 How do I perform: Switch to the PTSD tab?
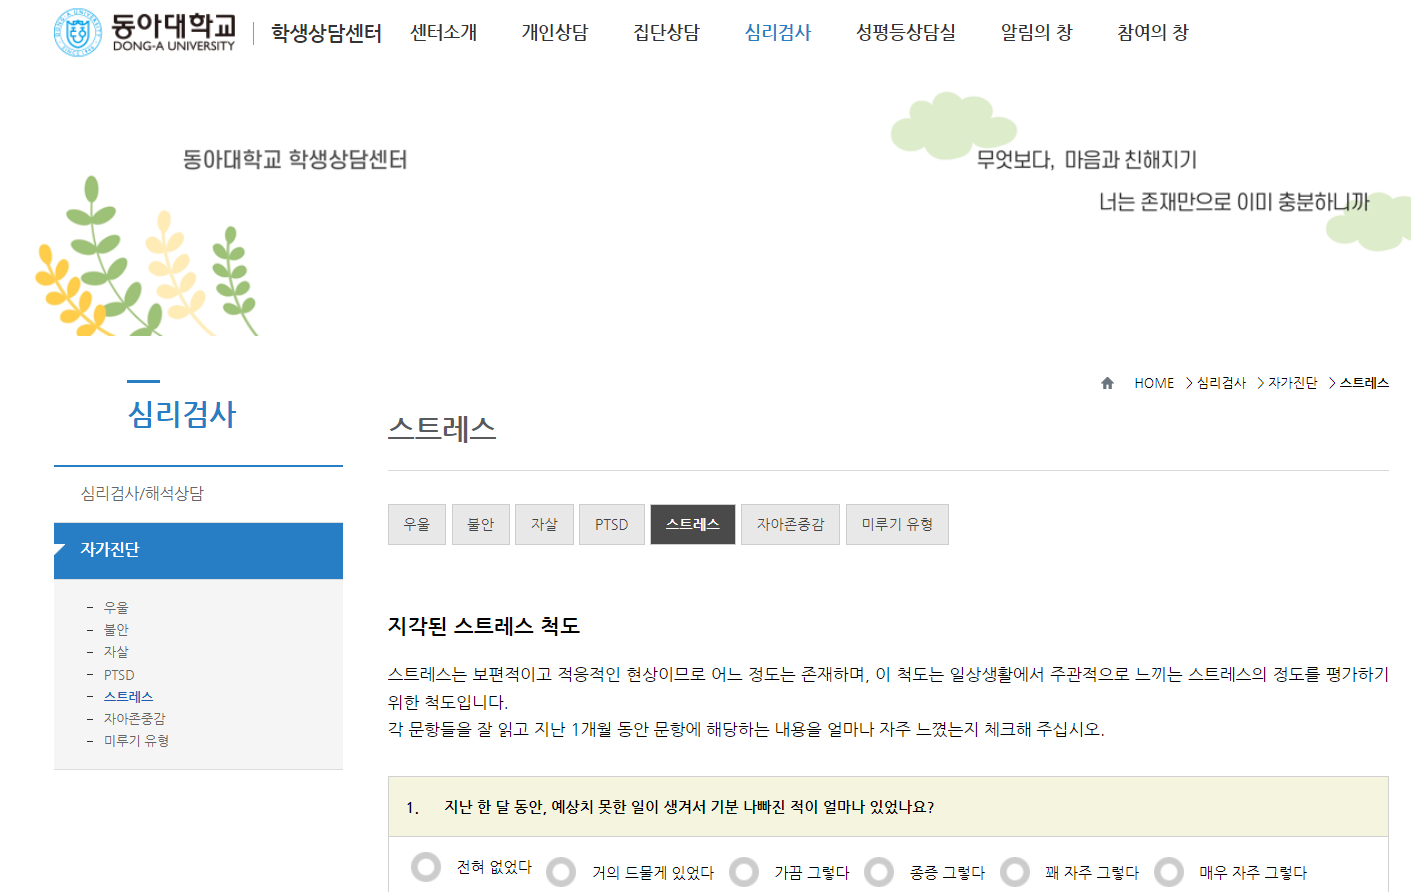click(611, 524)
